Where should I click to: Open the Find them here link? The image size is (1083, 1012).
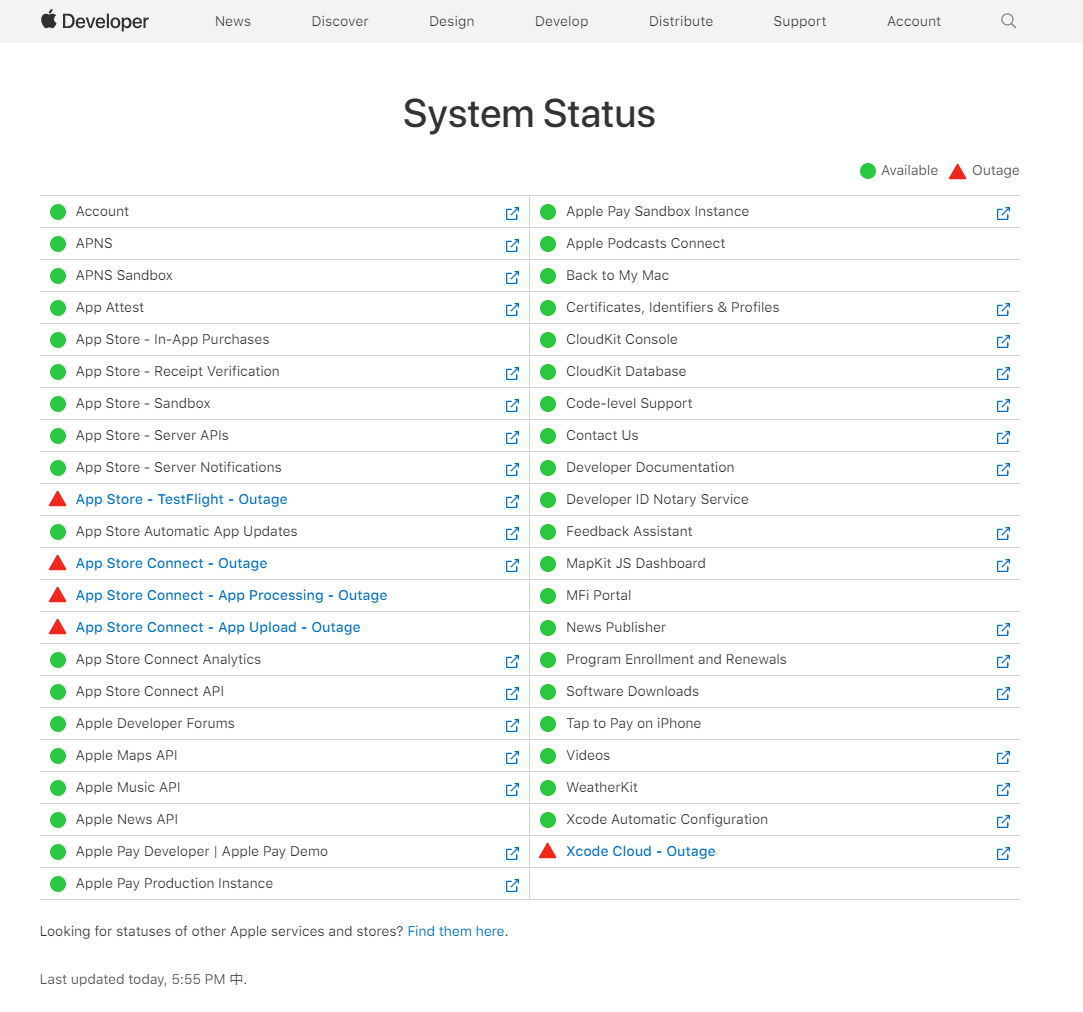(x=455, y=931)
